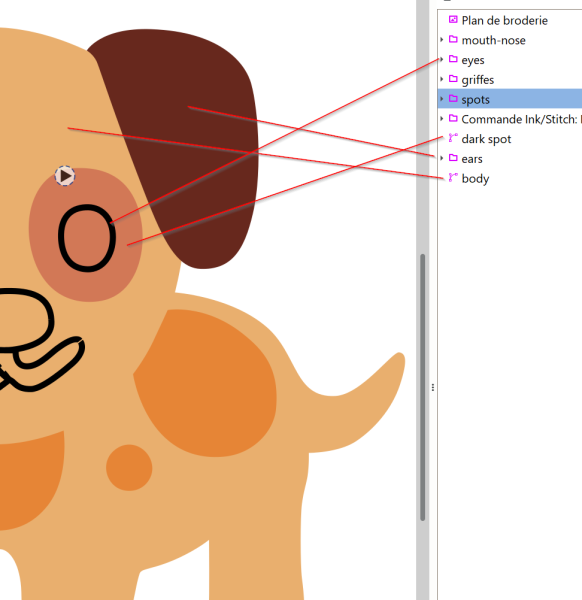
Task: Click the Plan de broderie layer icon
Action: coord(453,20)
